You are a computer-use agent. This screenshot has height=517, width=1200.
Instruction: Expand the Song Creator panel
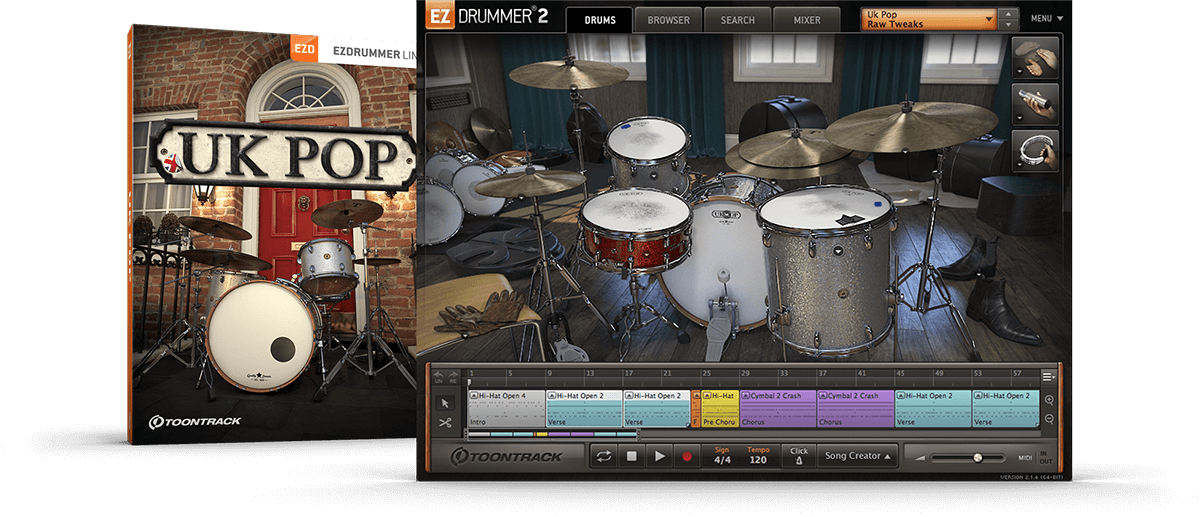[857, 456]
